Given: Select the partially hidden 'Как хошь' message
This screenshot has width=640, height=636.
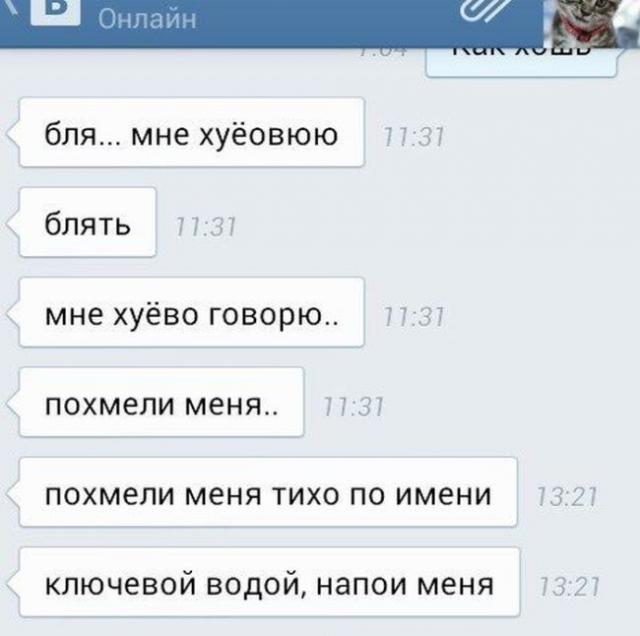Looking at the screenshot, I should [521, 62].
